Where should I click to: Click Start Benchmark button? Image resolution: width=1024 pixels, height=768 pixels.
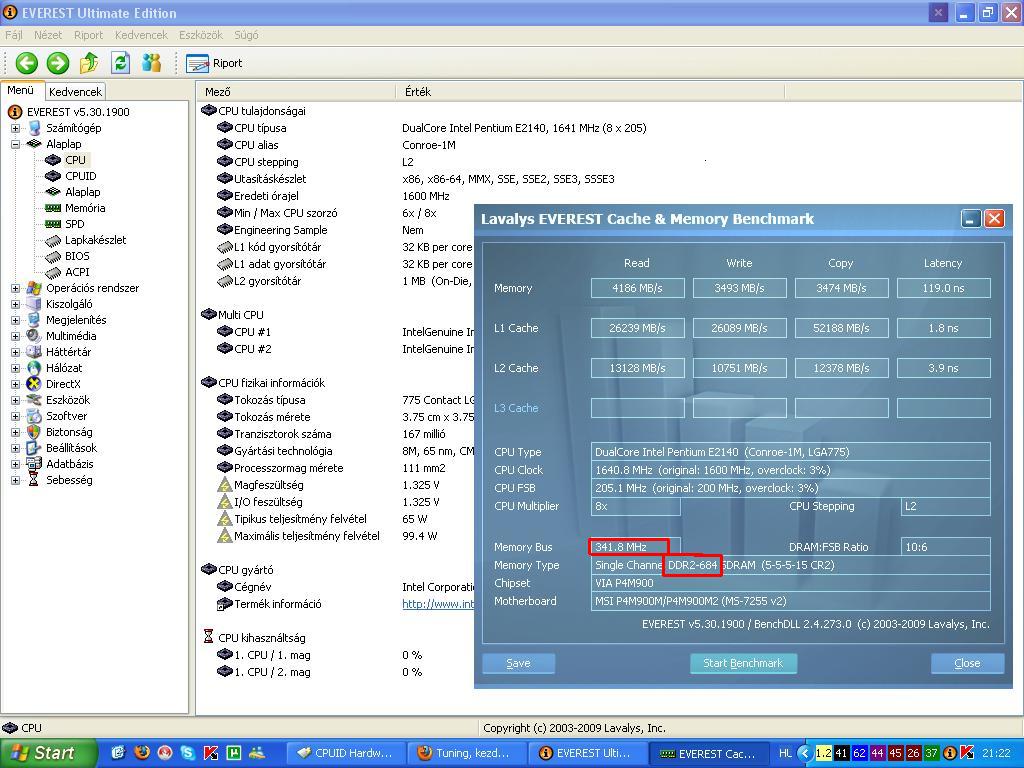pyautogui.click(x=743, y=664)
